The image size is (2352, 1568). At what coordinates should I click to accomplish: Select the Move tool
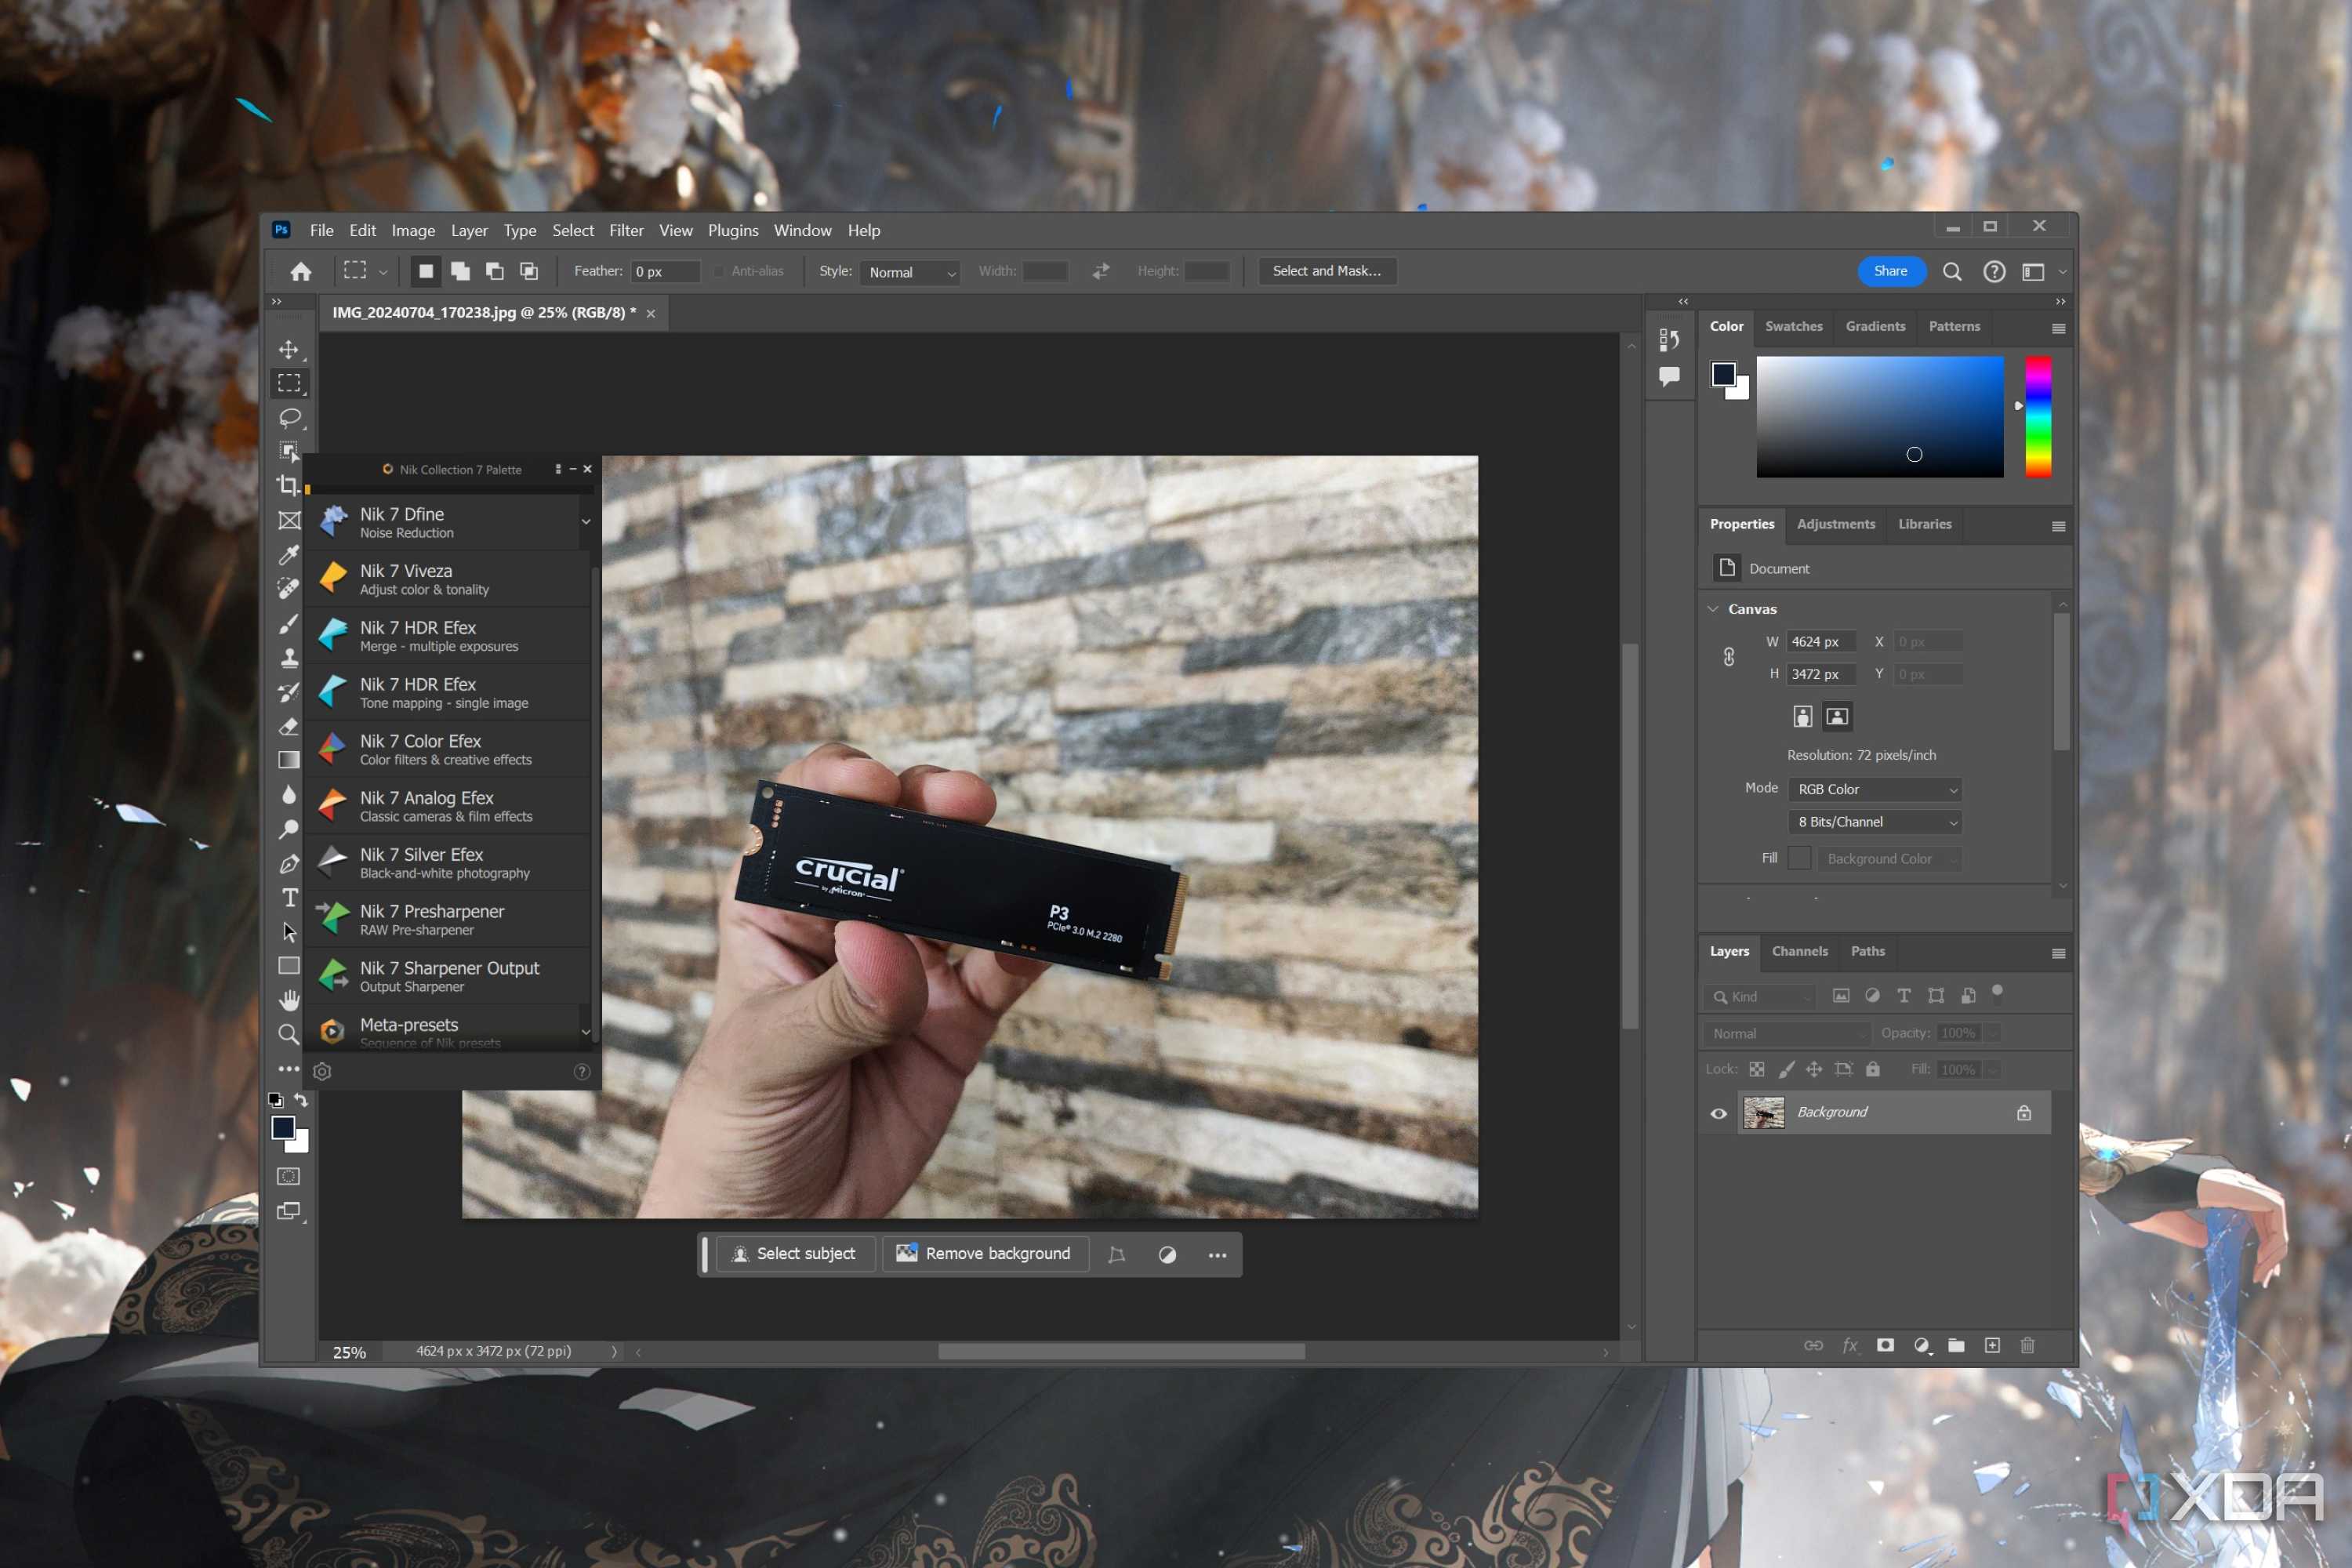pos(289,349)
